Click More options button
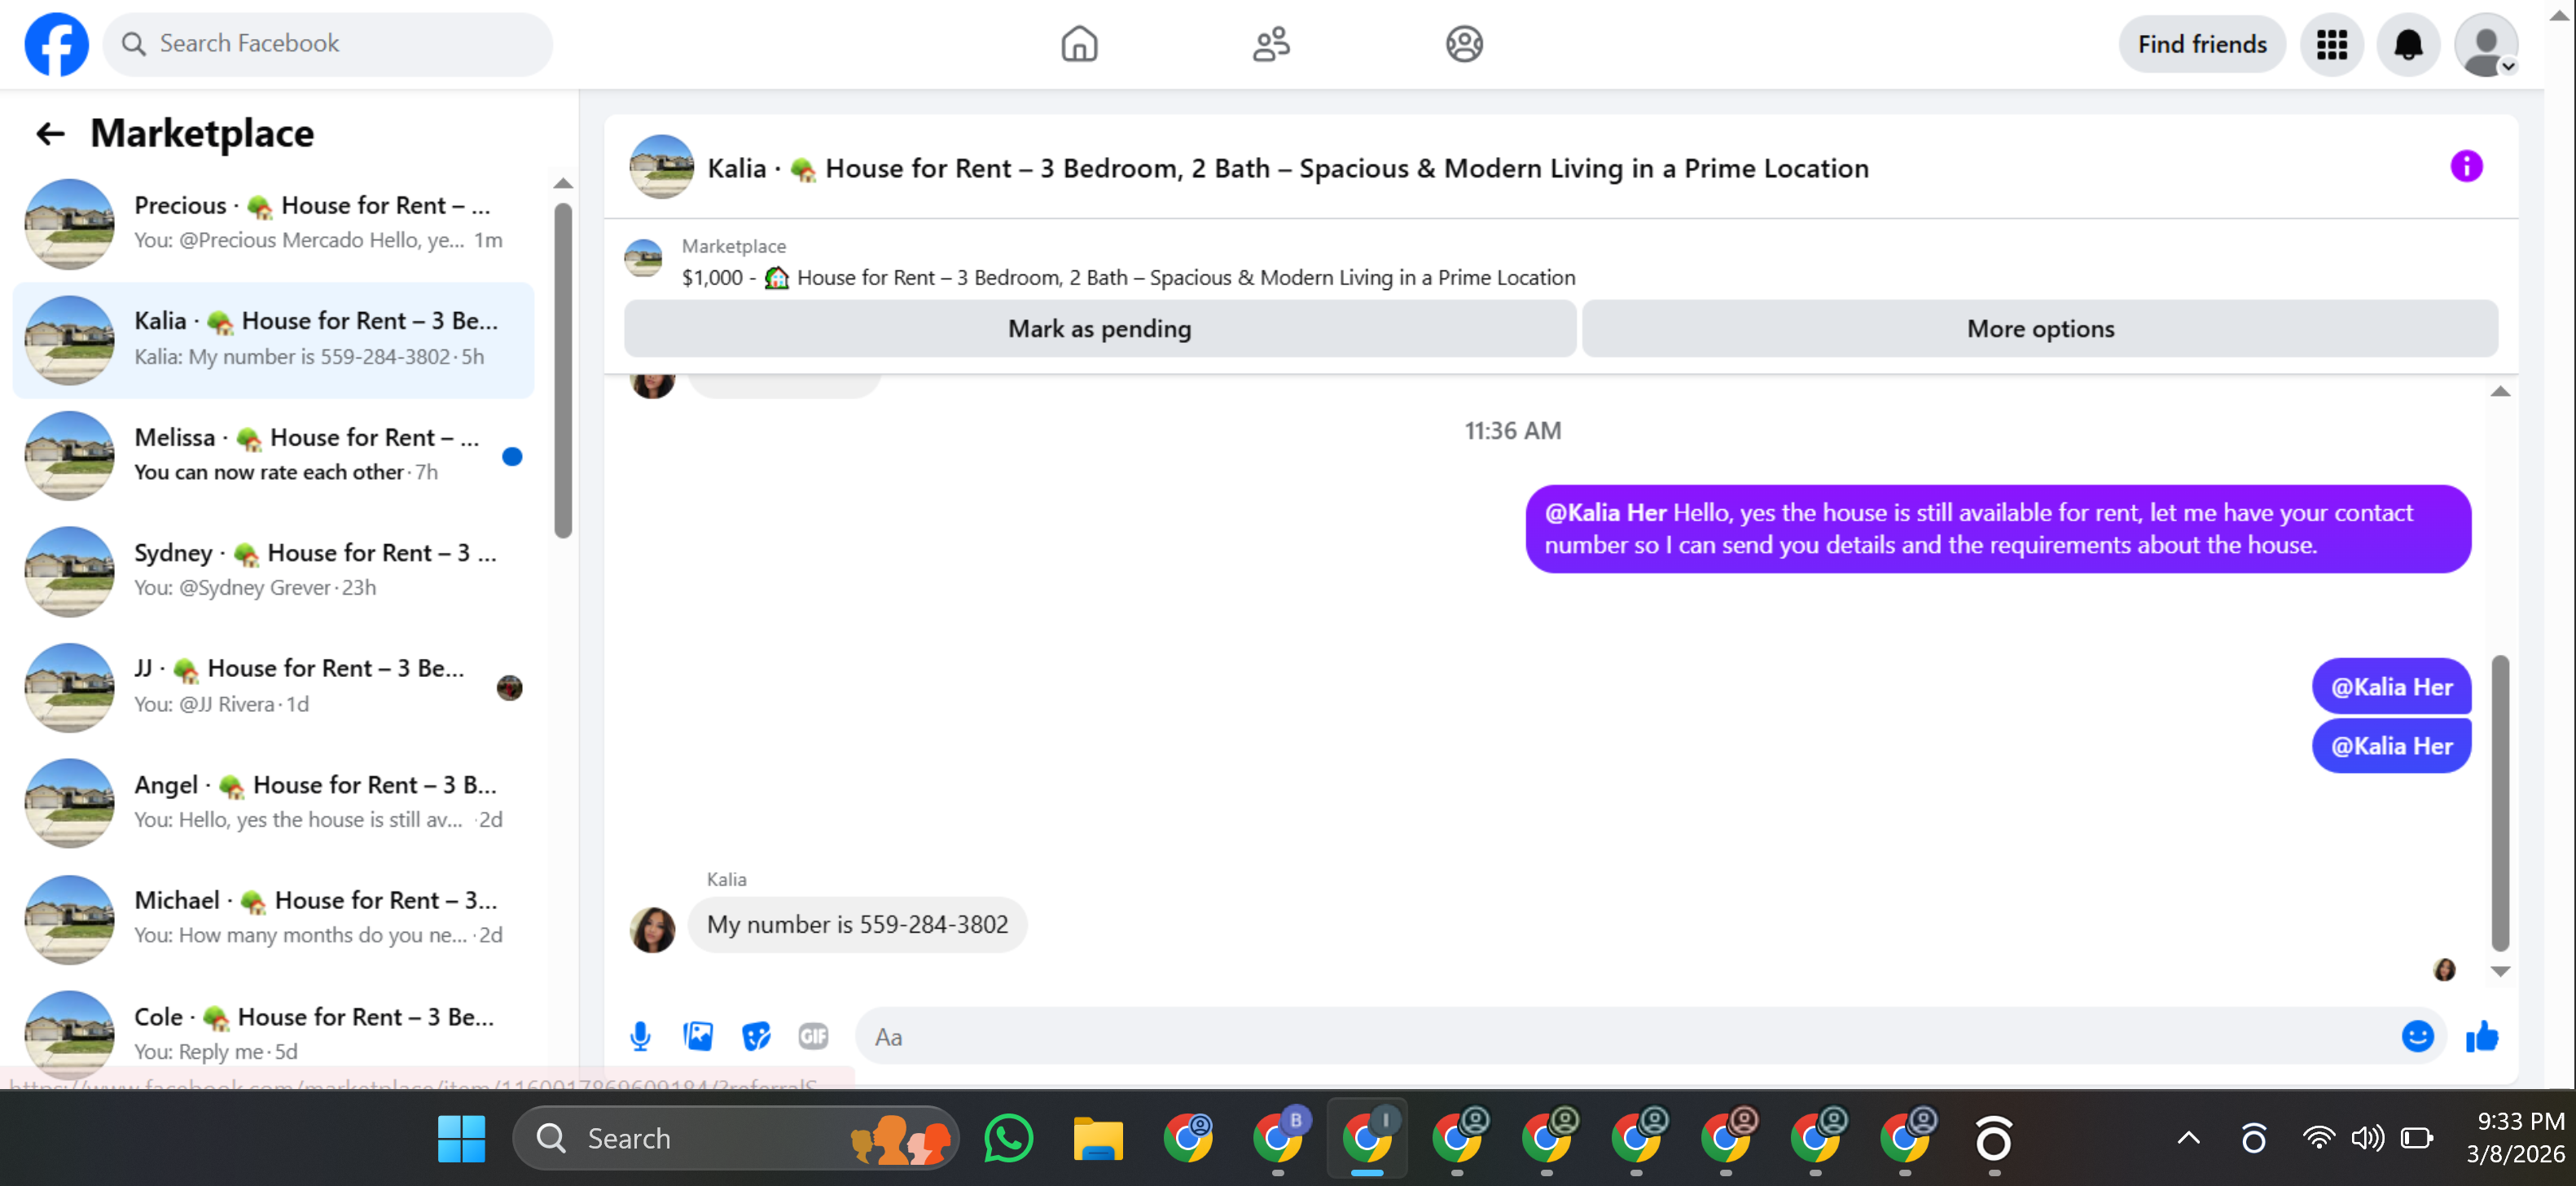Image resolution: width=2576 pixels, height=1186 pixels. click(2039, 329)
